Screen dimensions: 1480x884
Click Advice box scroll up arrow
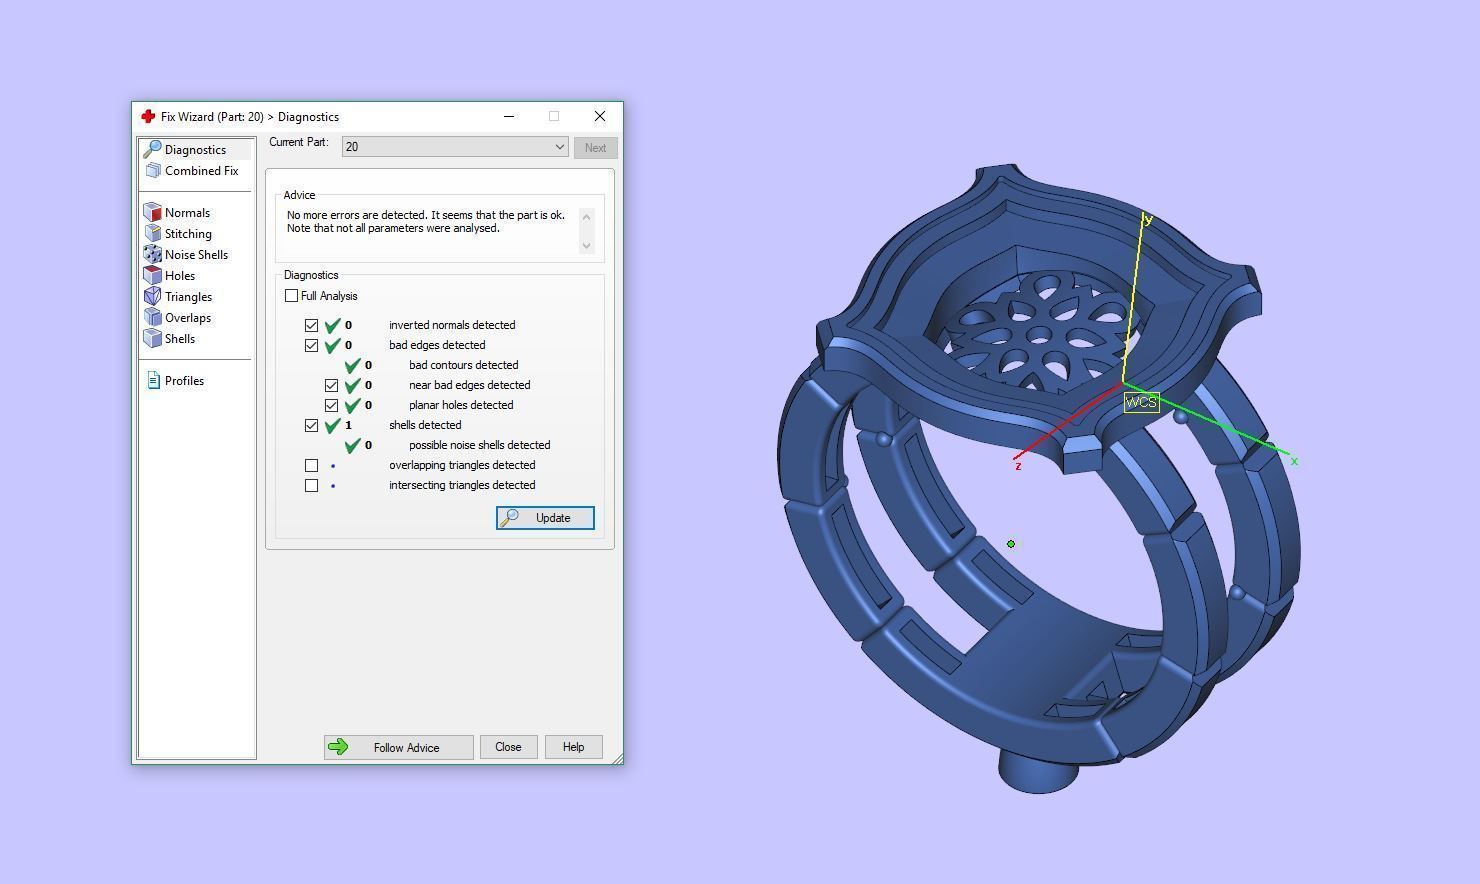click(x=586, y=217)
